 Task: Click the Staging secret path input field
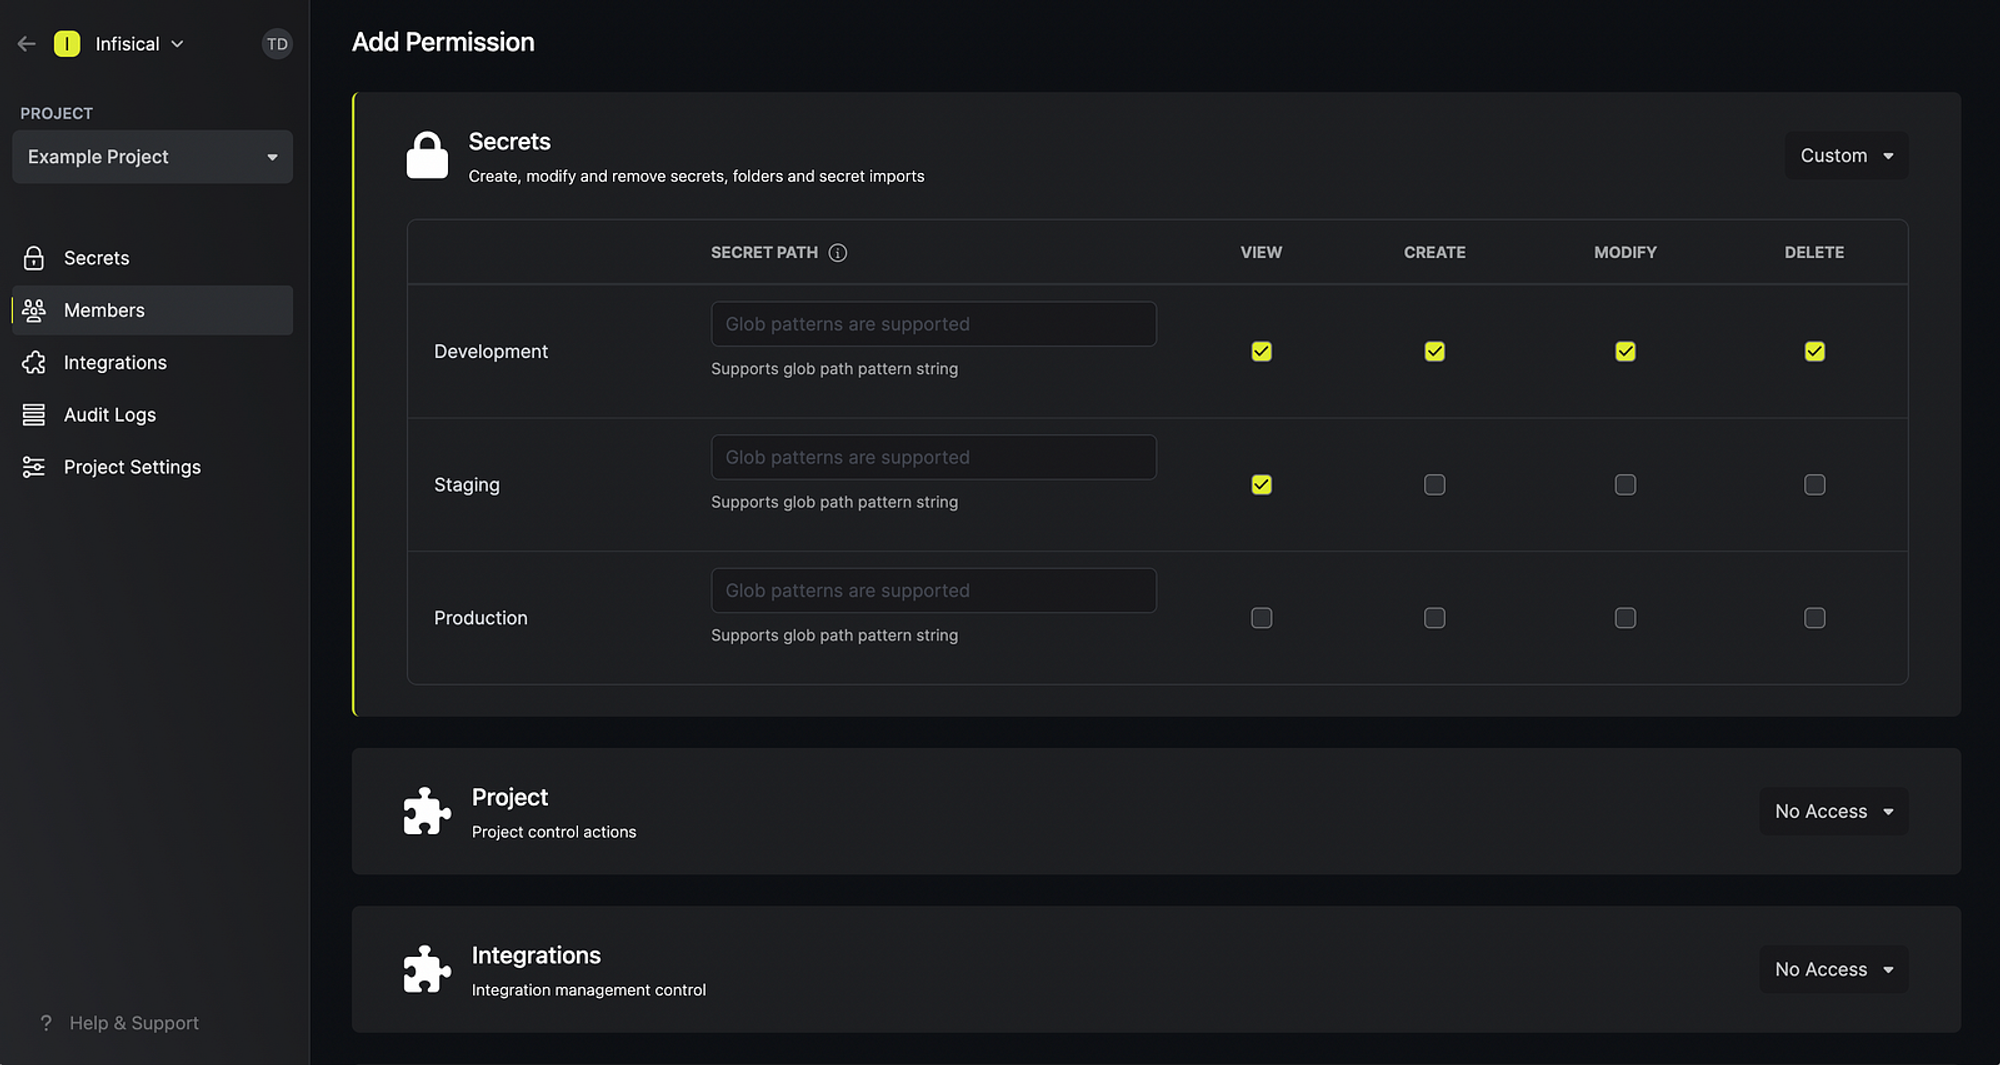(x=933, y=457)
